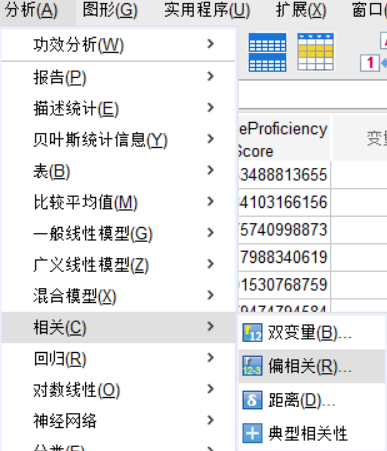387x451 pixels.
Task: Select the Proficiency Score column header
Action: 284,139
